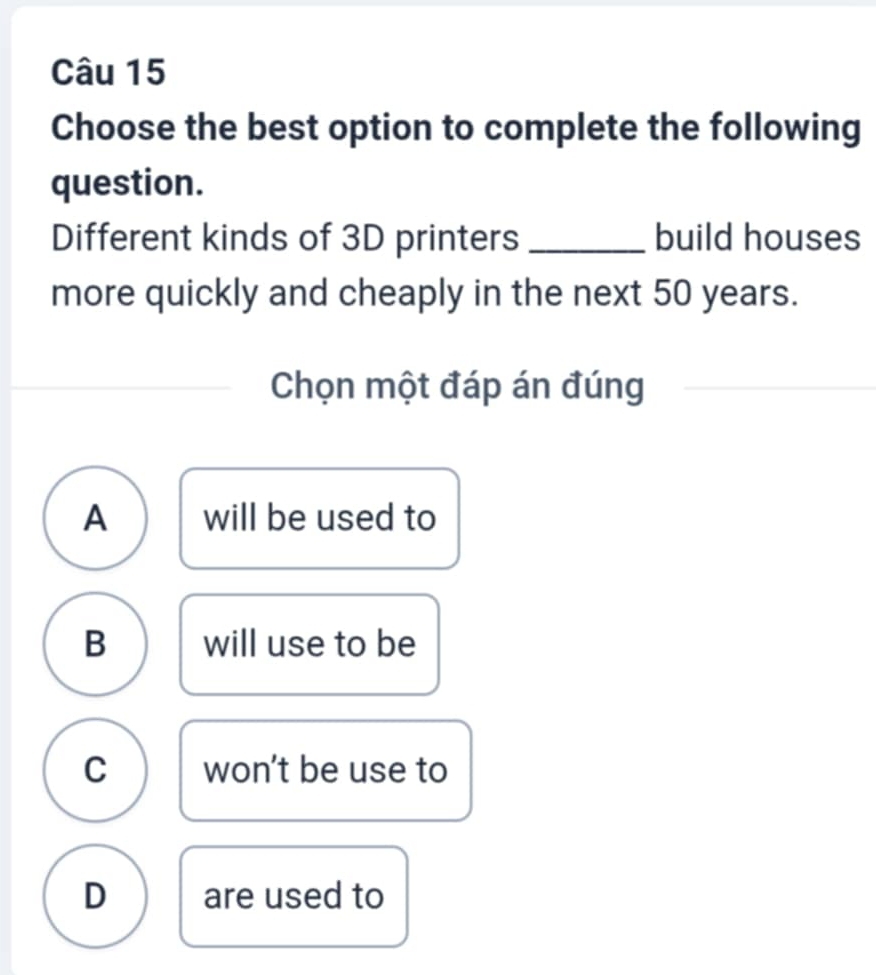This screenshot has height=975, width=876.
Task: Pick the answer "won't be use to"
Action: (325, 770)
